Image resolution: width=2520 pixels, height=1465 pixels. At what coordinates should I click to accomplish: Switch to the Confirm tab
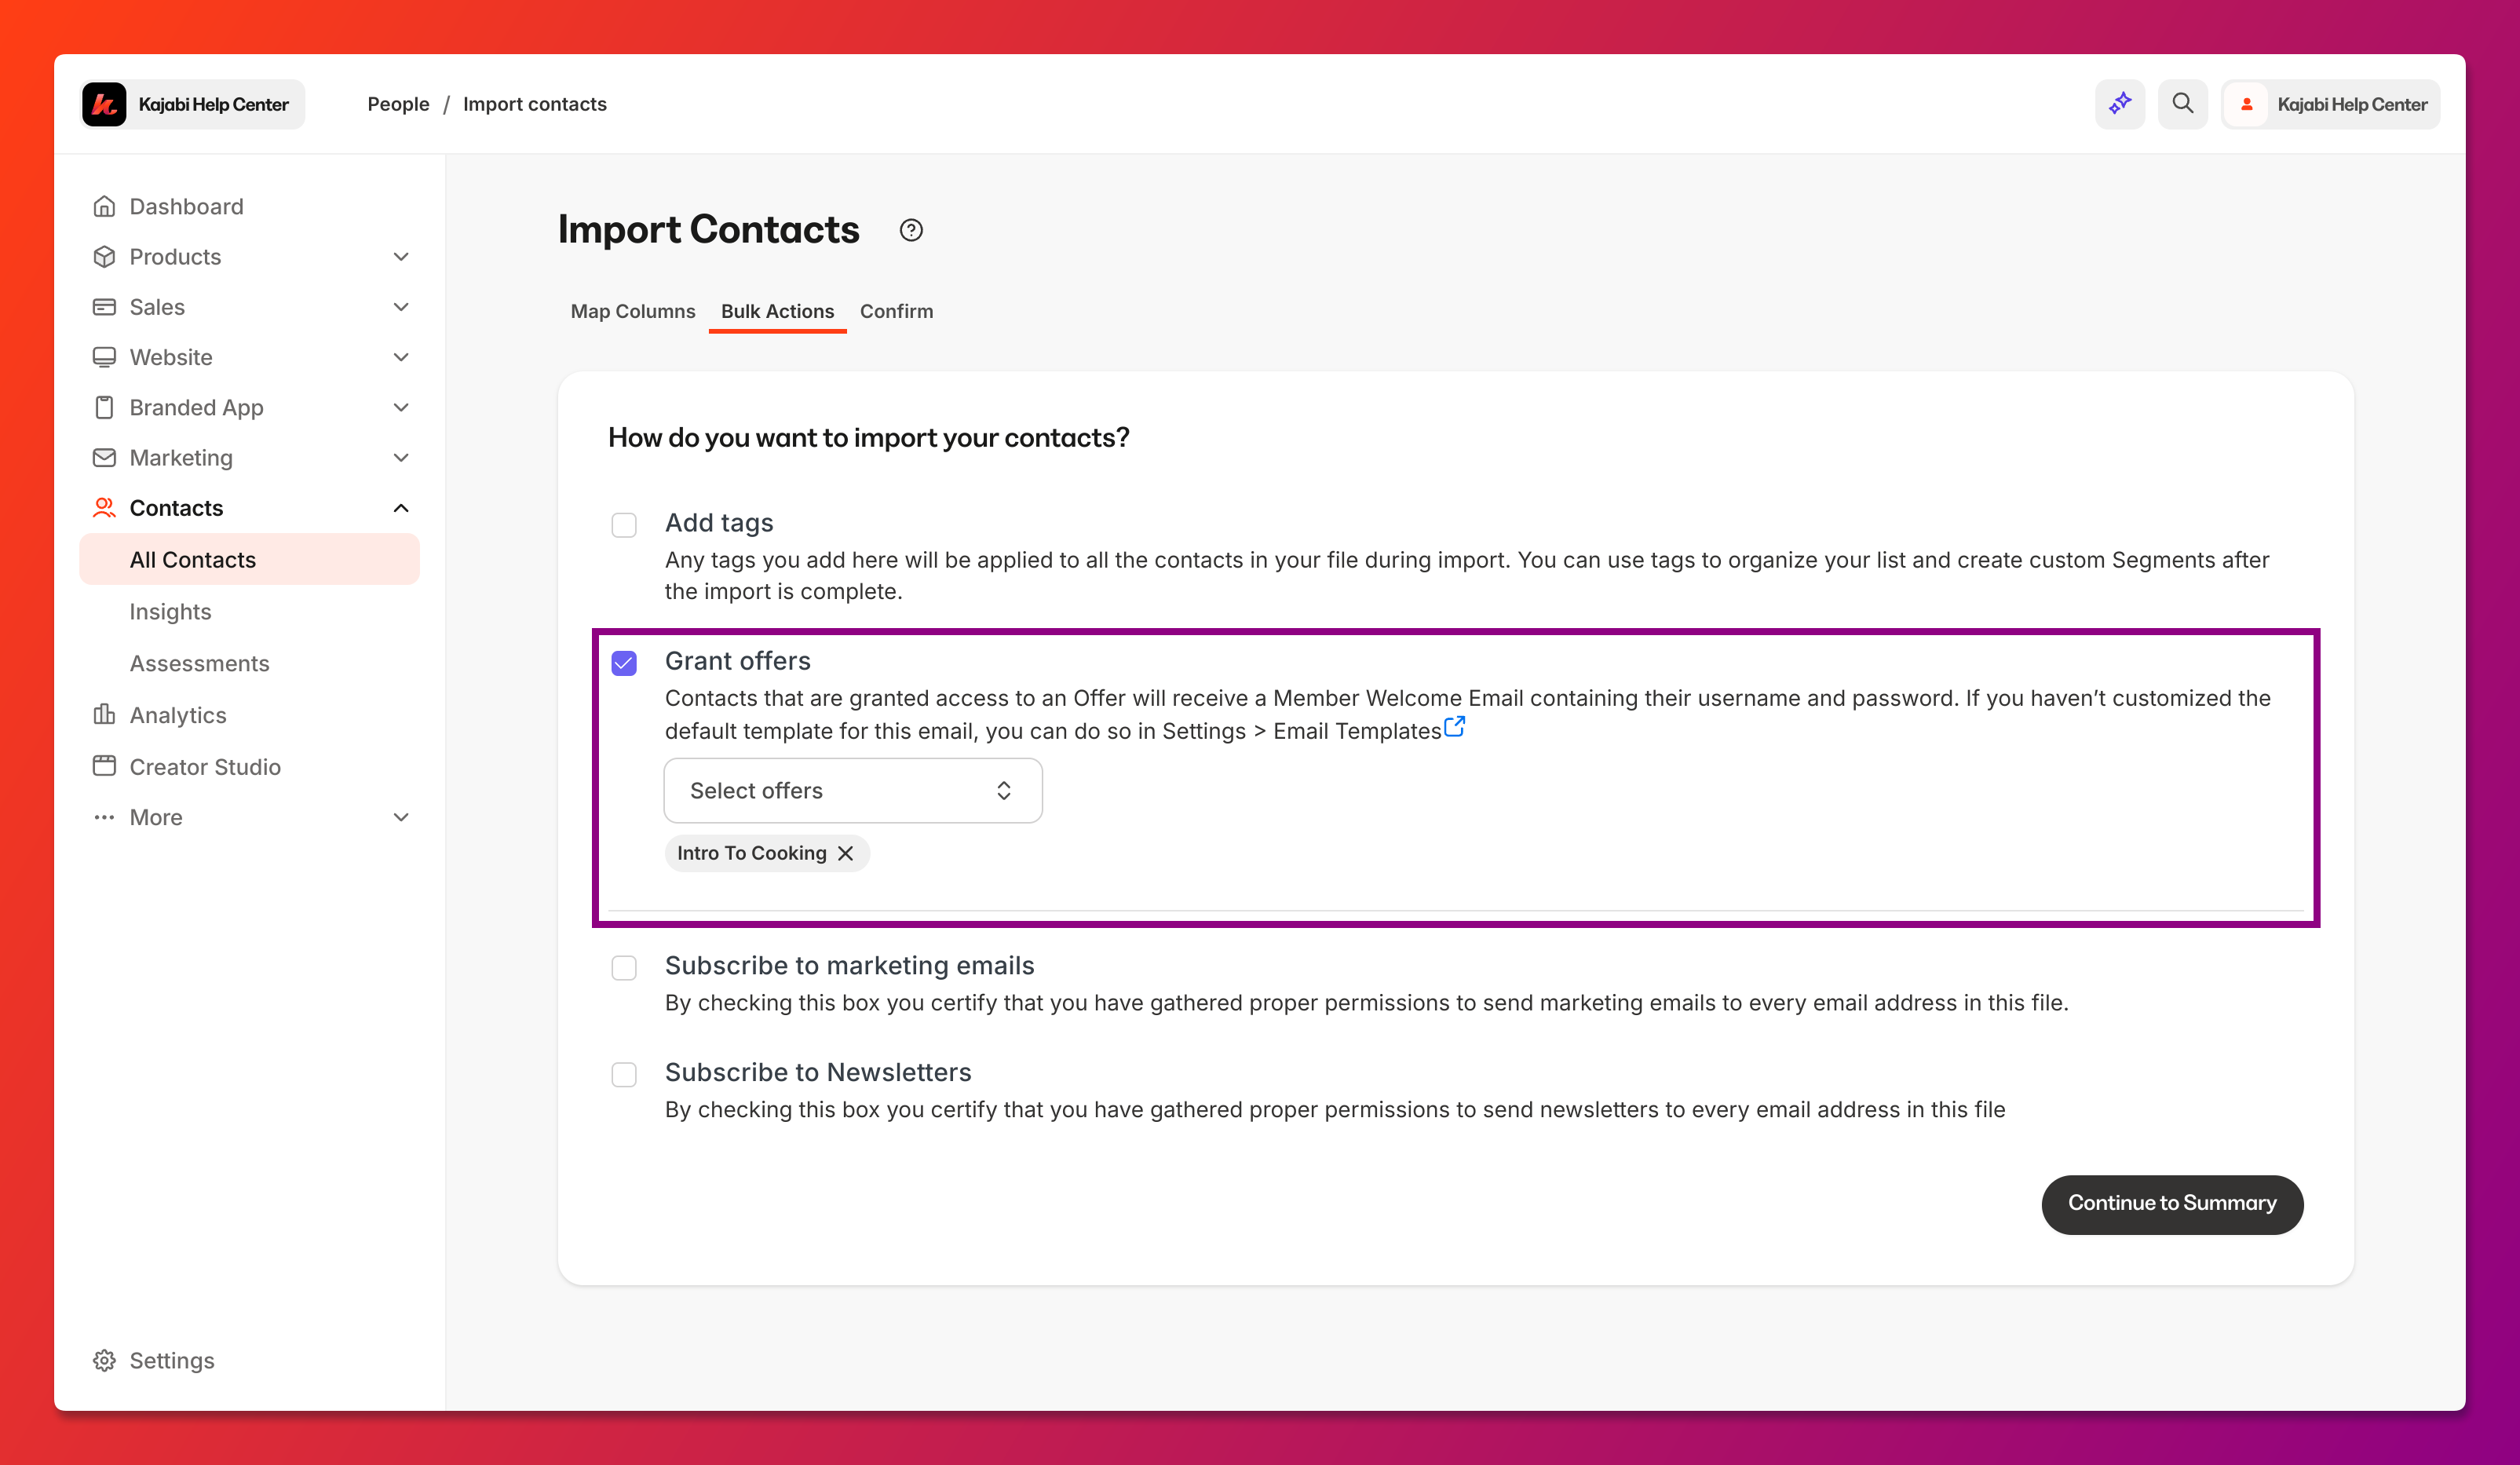click(x=896, y=311)
